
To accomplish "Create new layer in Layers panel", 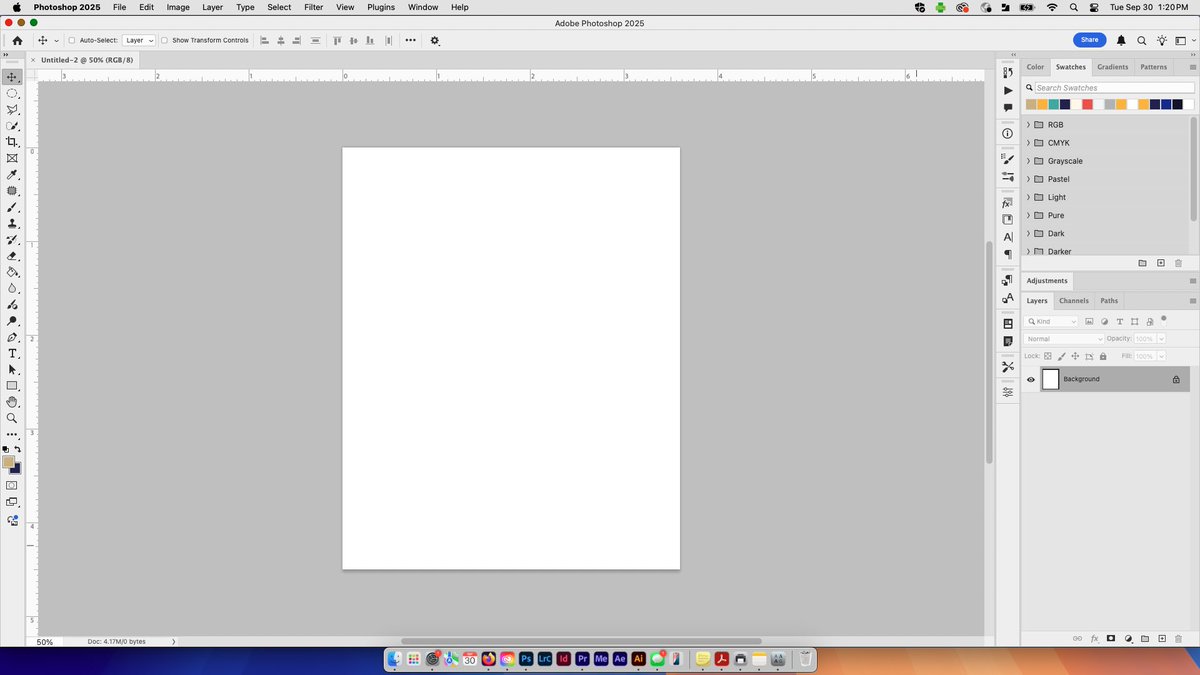I will click(1162, 638).
